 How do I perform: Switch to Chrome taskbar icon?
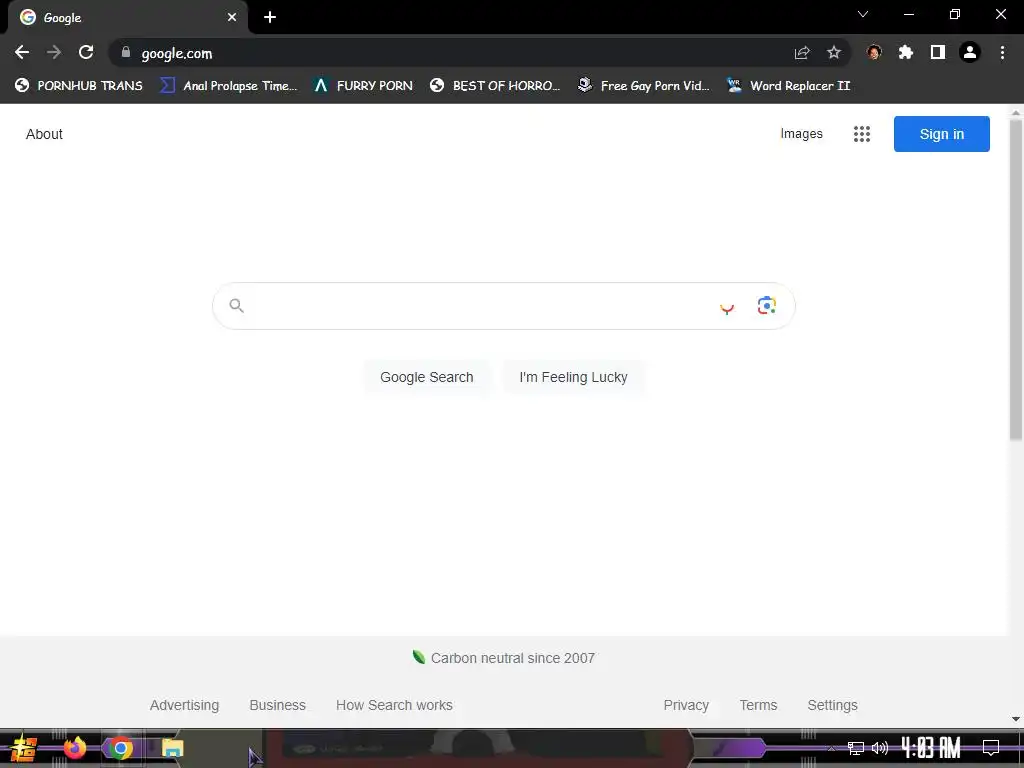(x=120, y=748)
